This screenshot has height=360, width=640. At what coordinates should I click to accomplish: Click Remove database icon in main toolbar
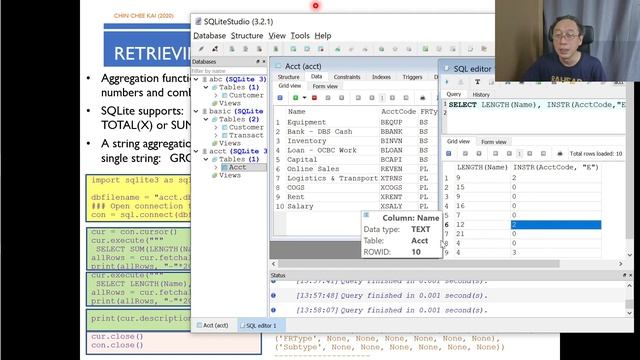point(259,49)
